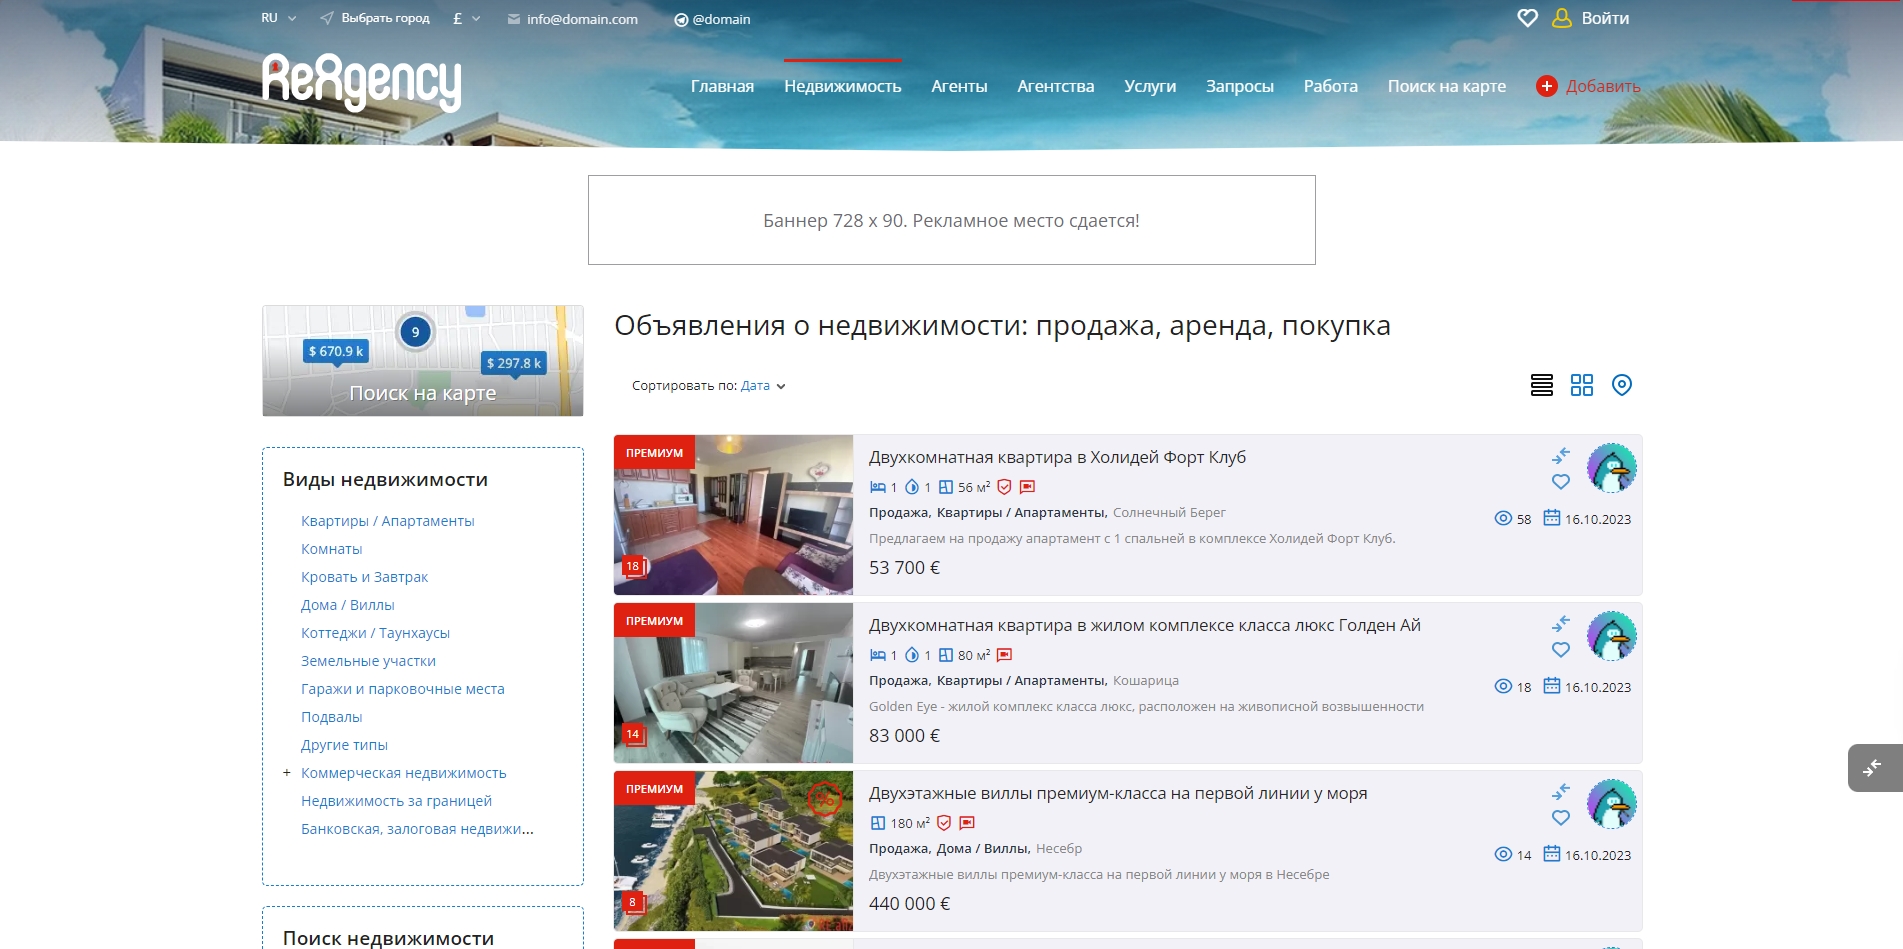This screenshot has width=1903, height=949.
Task: Expand Коммерческая недвижимость category
Action: tap(287, 773)
